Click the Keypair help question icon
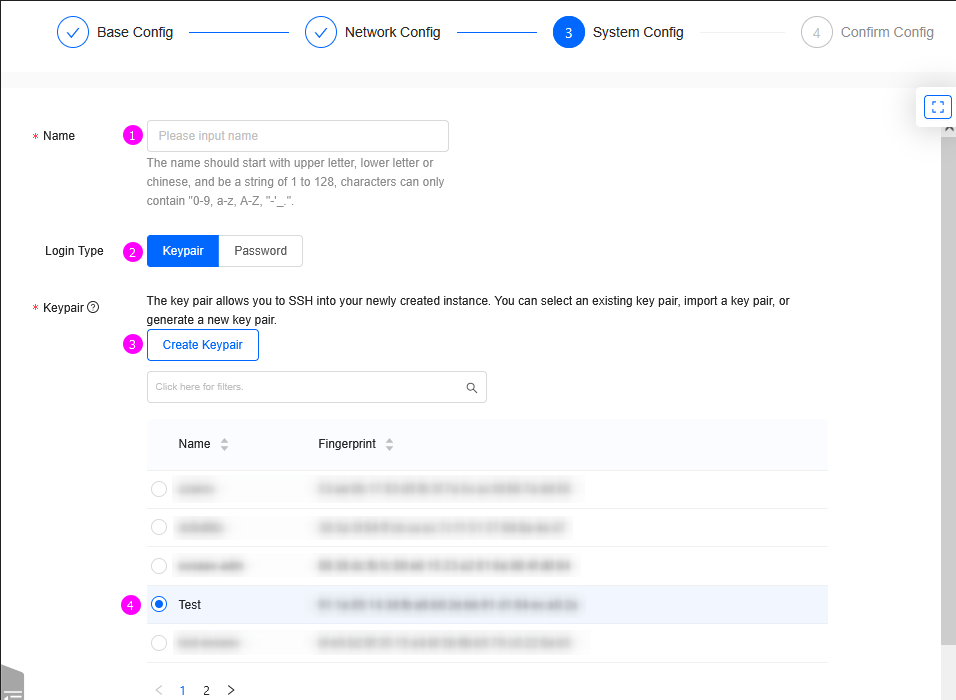This screenshot has width=956, height=700. pos(93,307)
